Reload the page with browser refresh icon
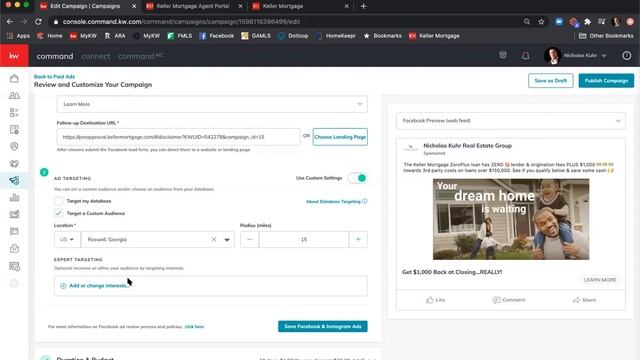640x360 pixels. tap(38, 22)
